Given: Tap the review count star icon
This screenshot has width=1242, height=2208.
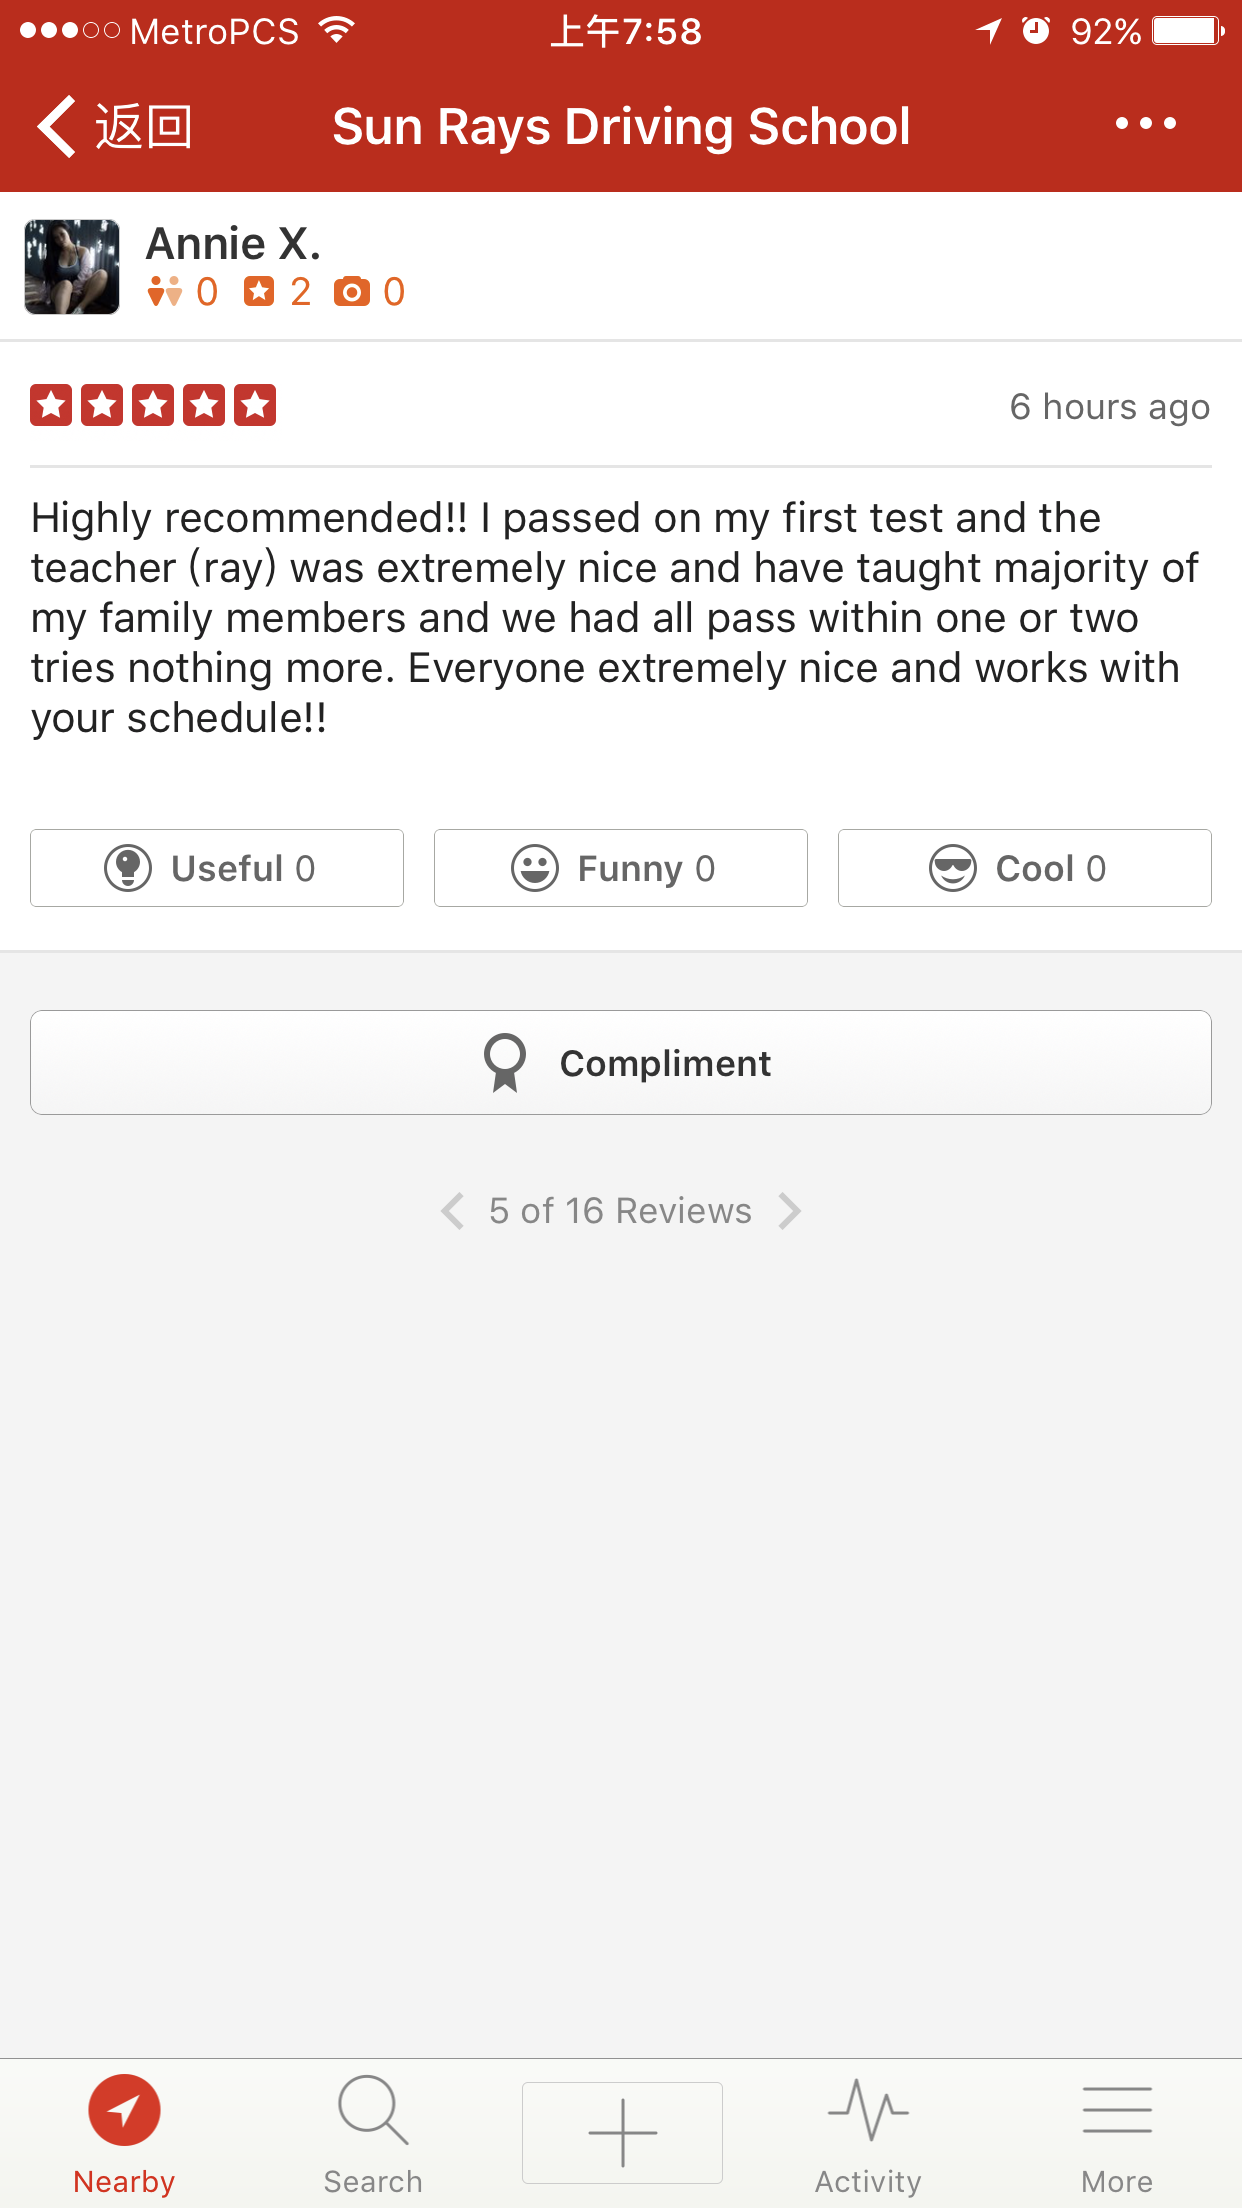Looking at the screenshot, I should [x=259, y=292].
